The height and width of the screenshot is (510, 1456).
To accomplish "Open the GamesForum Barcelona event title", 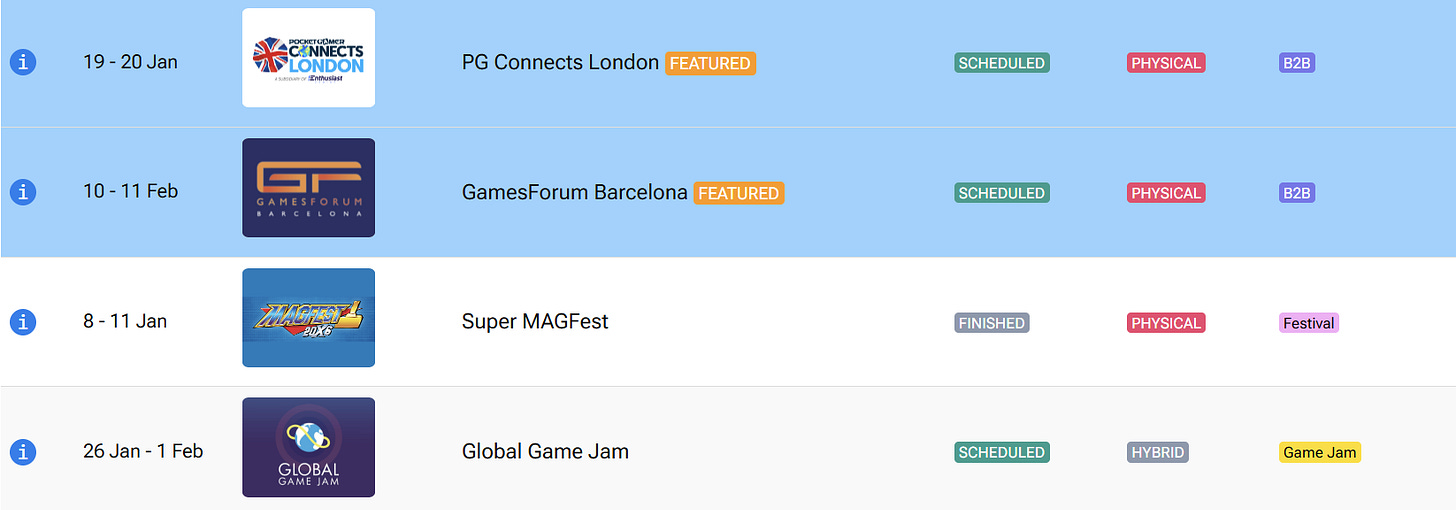I will [574, 192].
